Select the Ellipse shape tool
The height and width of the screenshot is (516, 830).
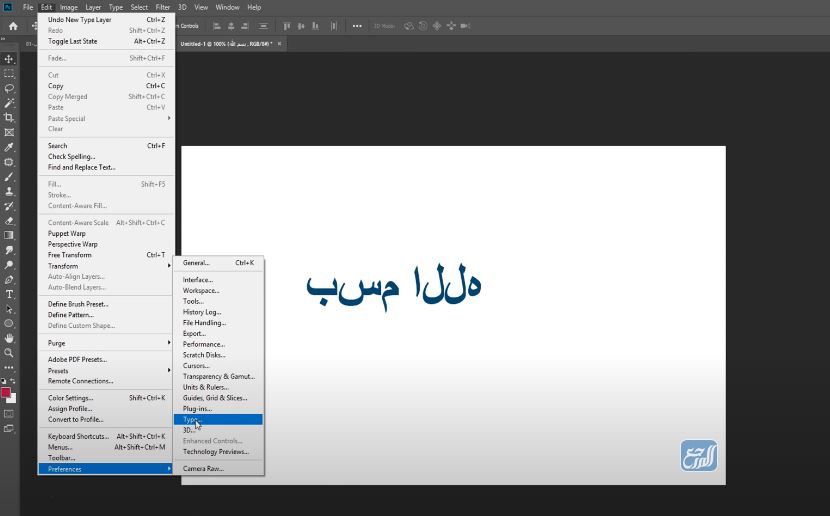coord(9,323)
